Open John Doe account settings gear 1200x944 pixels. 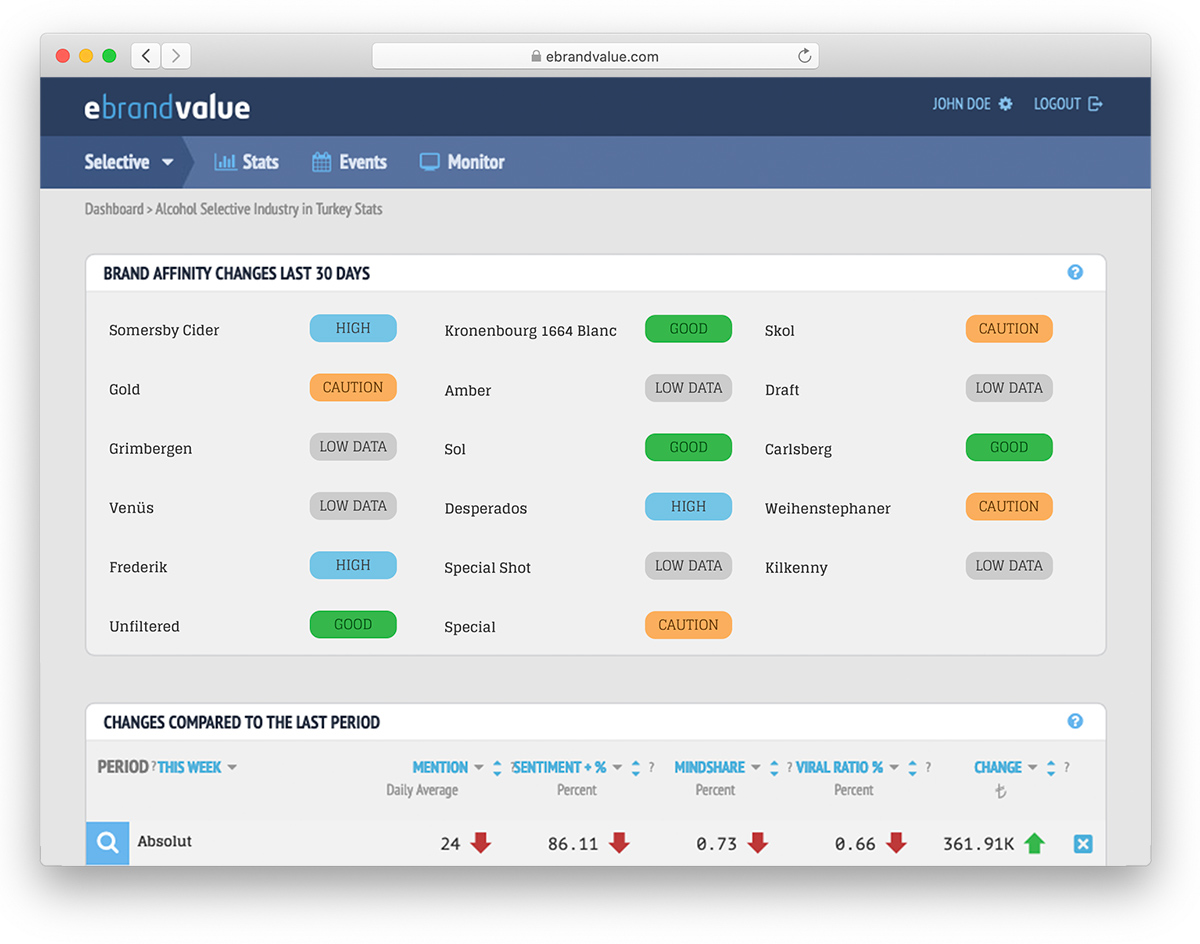click(x=1005, y=104)
